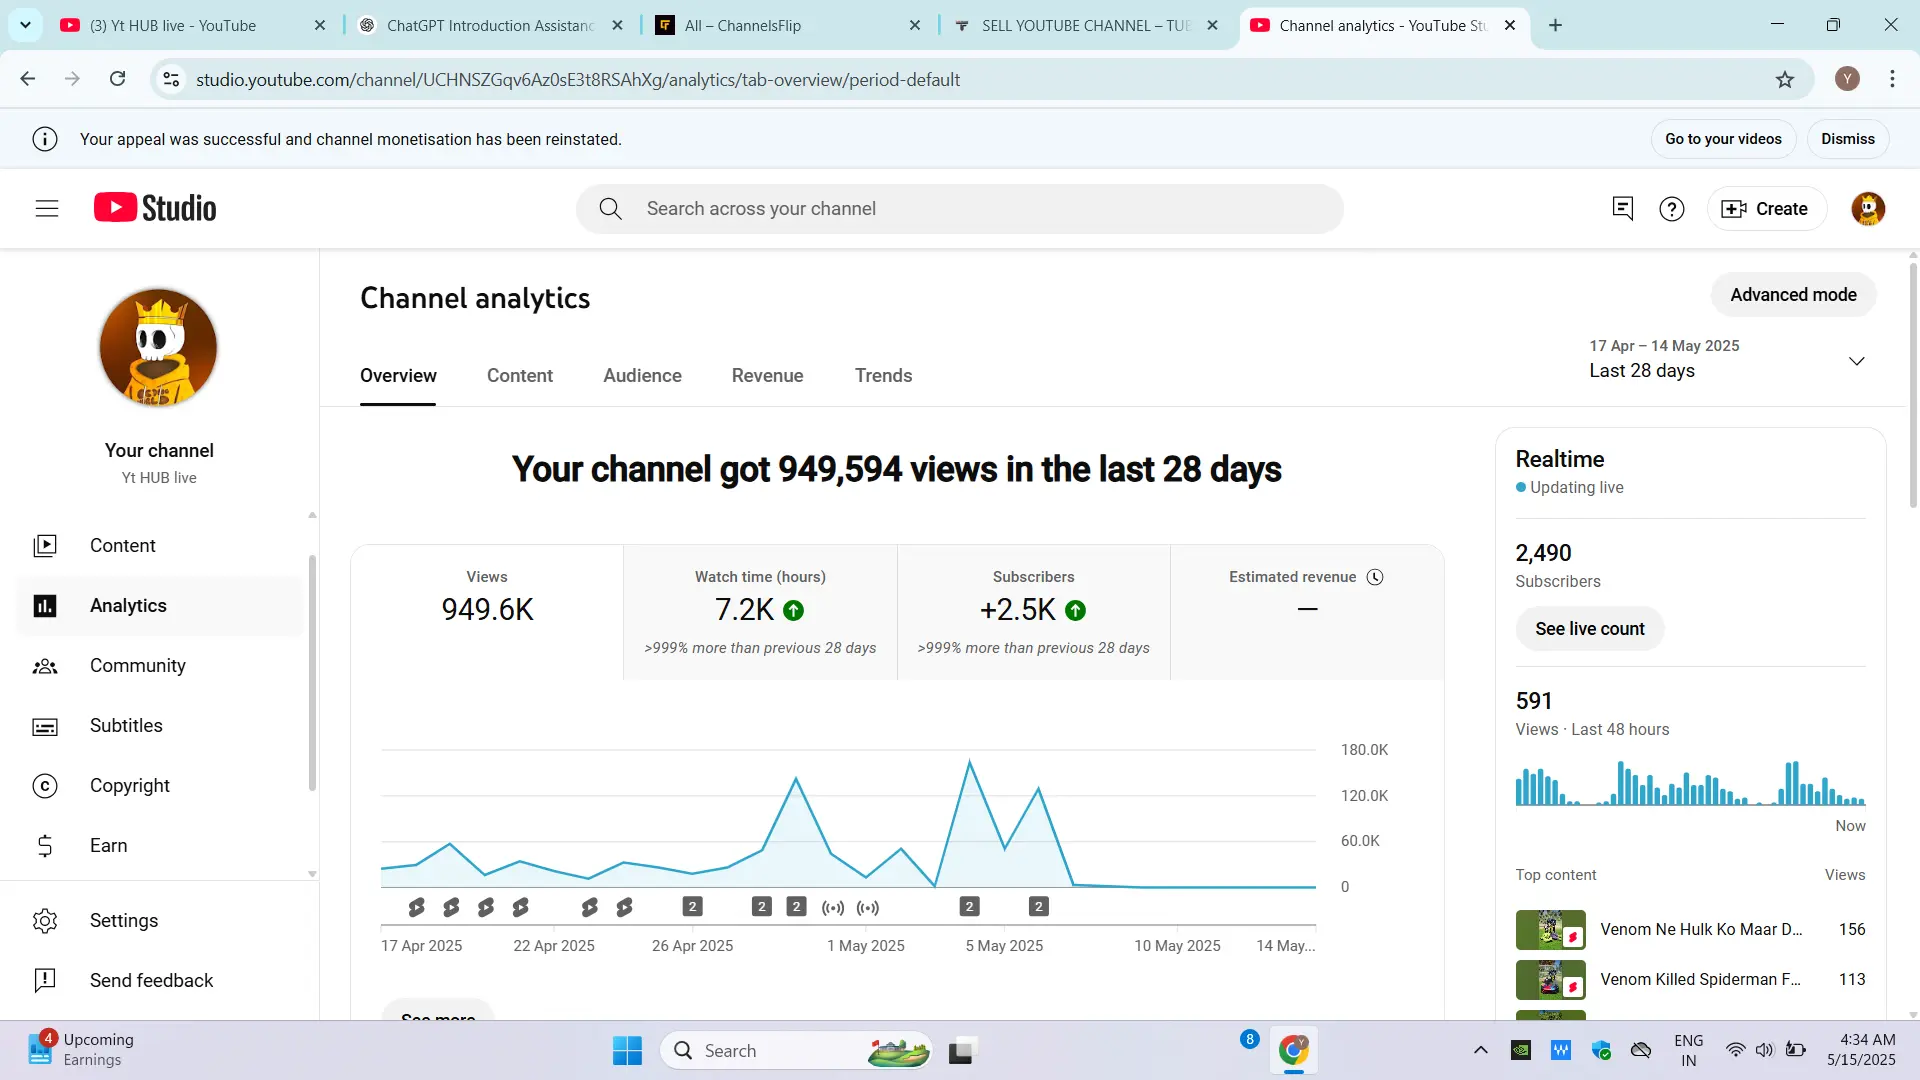
Task: Dismiss the monetisation banner
Action: point(1847,139)
